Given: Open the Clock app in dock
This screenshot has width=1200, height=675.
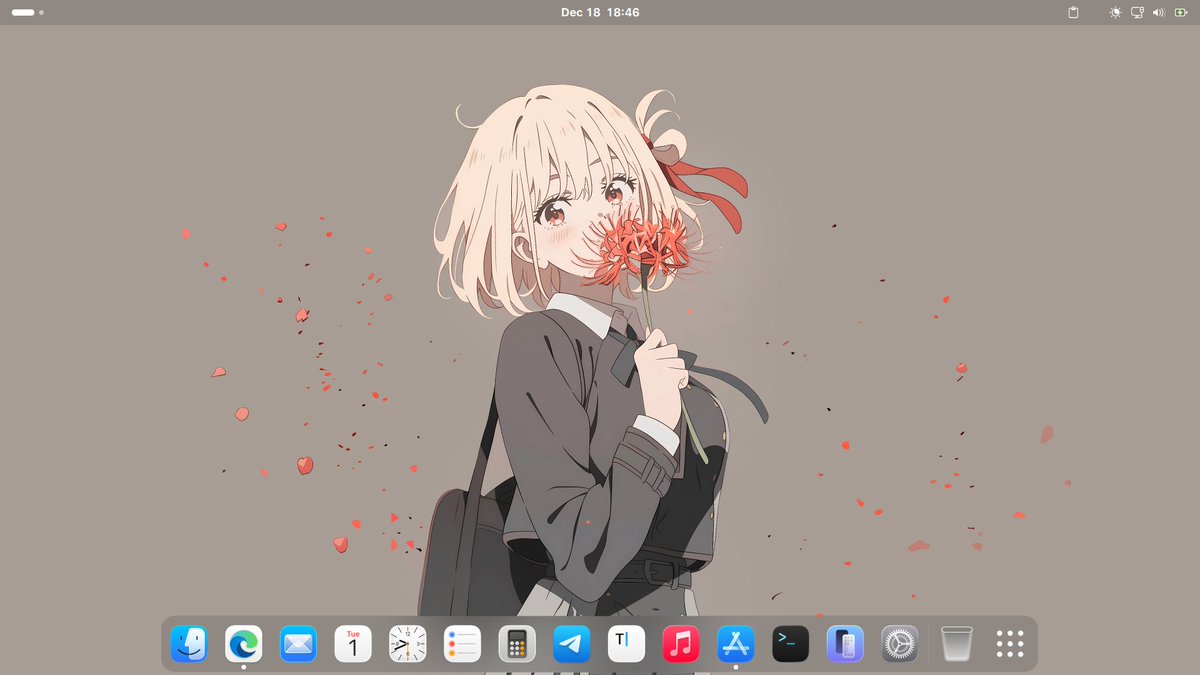Looking at the screenshot, I should [407, 644].
